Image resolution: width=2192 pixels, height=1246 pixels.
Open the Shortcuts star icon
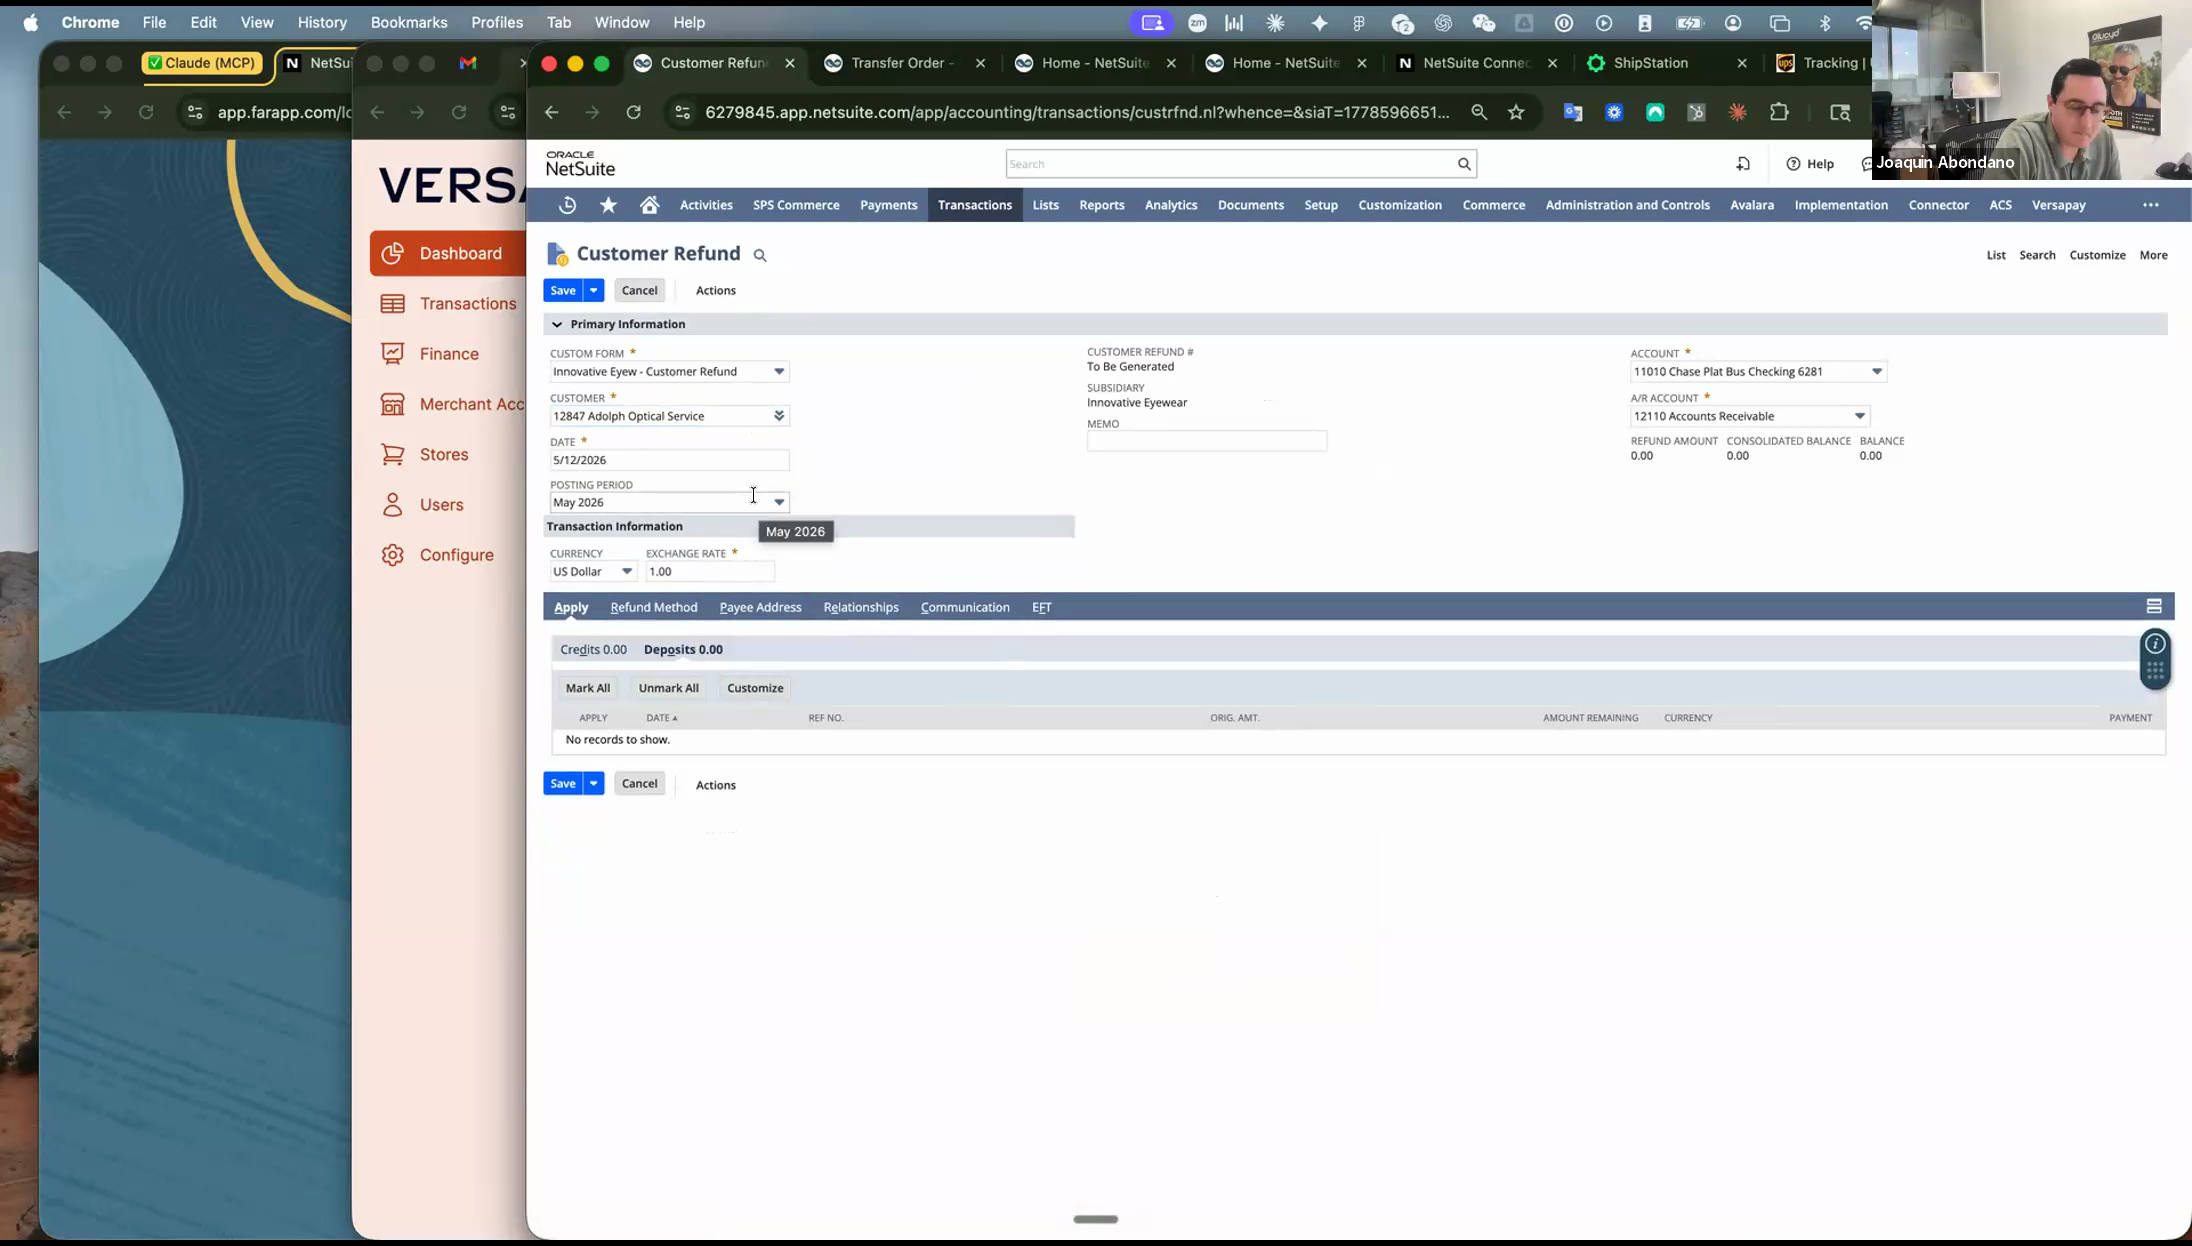(x=608, y=205)
